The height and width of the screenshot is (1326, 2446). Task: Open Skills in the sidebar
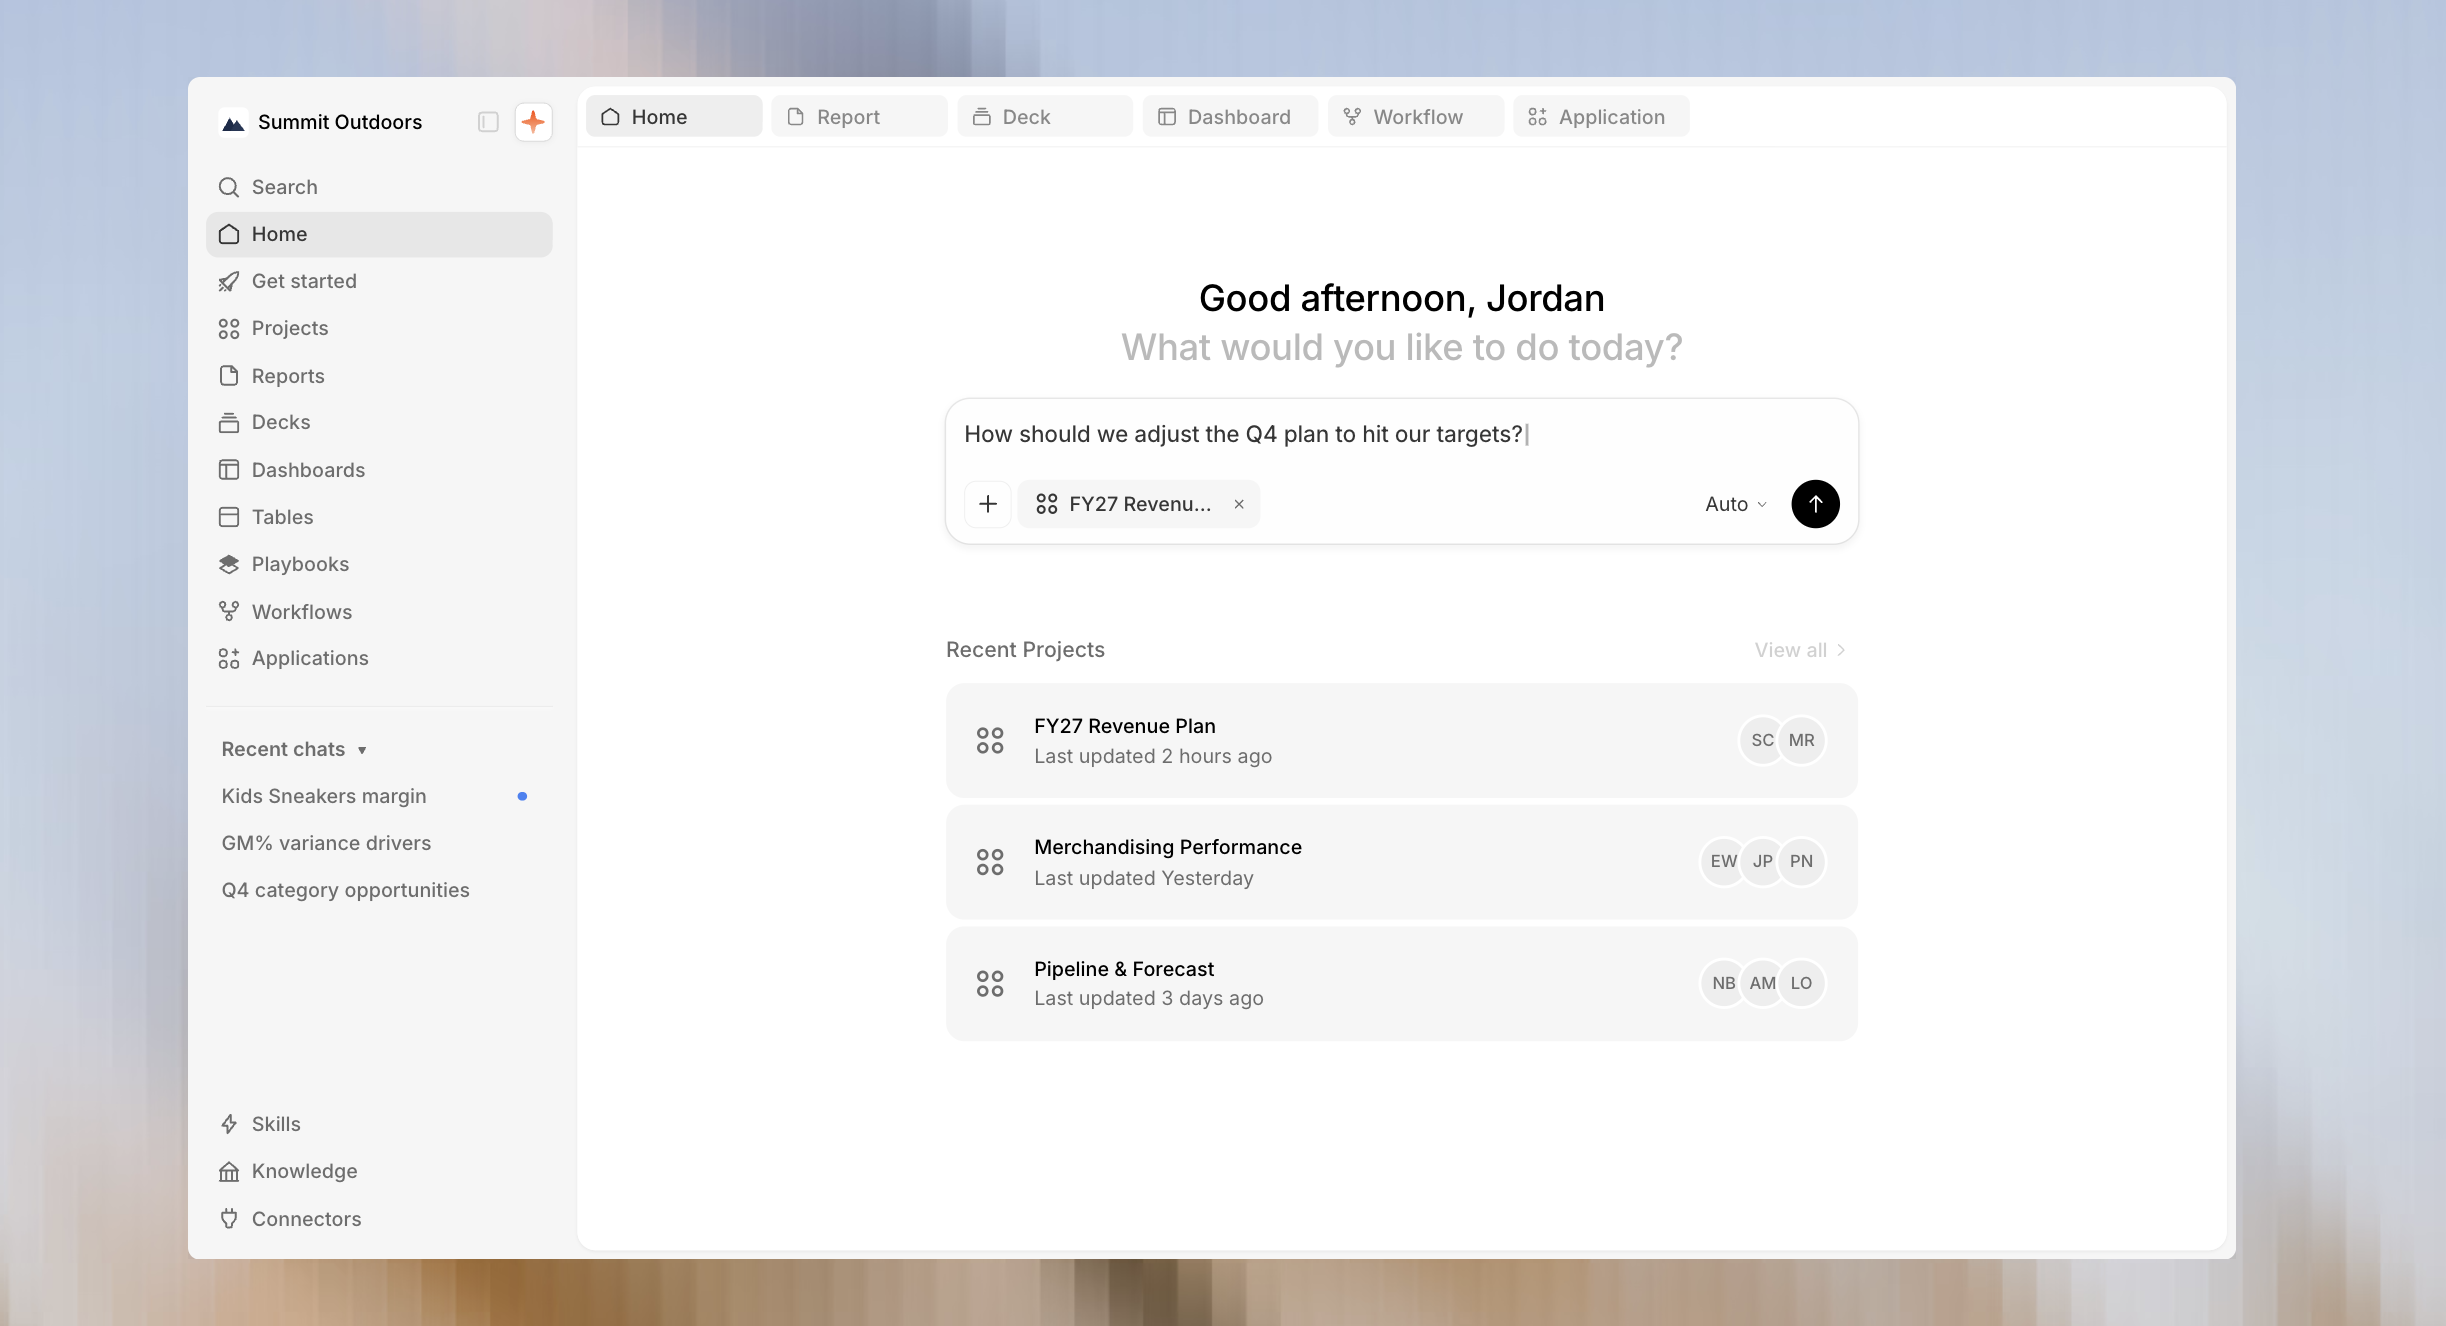tap(379, 1124)
